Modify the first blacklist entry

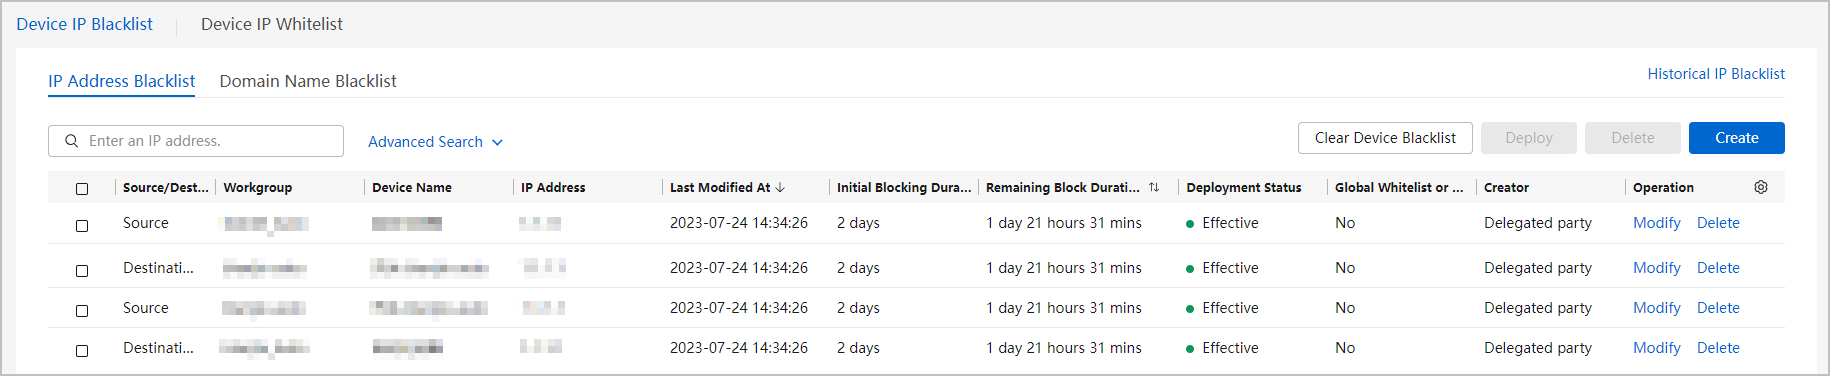tap(1657, 223)
